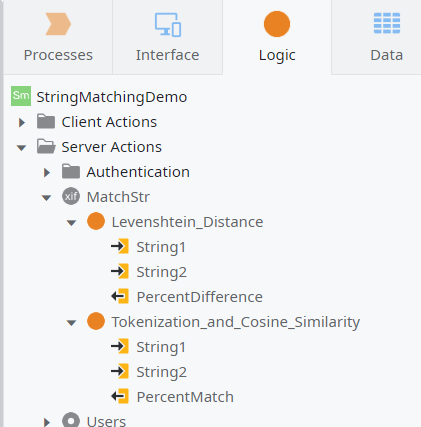The width and height of the screenshot is (421, 427).
Task: Select the PercentMatch label
Action: 185,397
